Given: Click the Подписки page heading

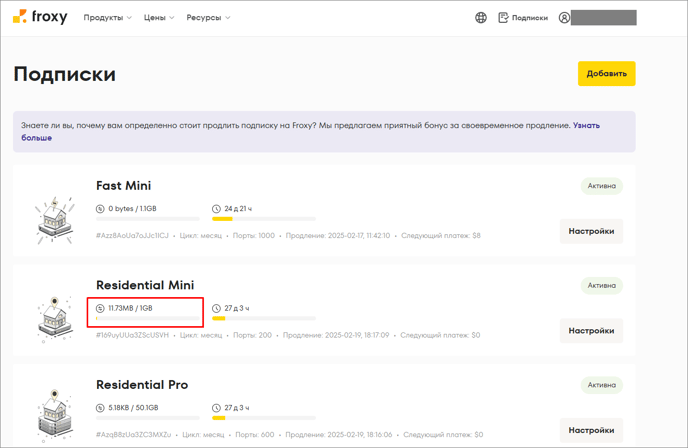Looking at the screenshot, I should pos(64,74).
